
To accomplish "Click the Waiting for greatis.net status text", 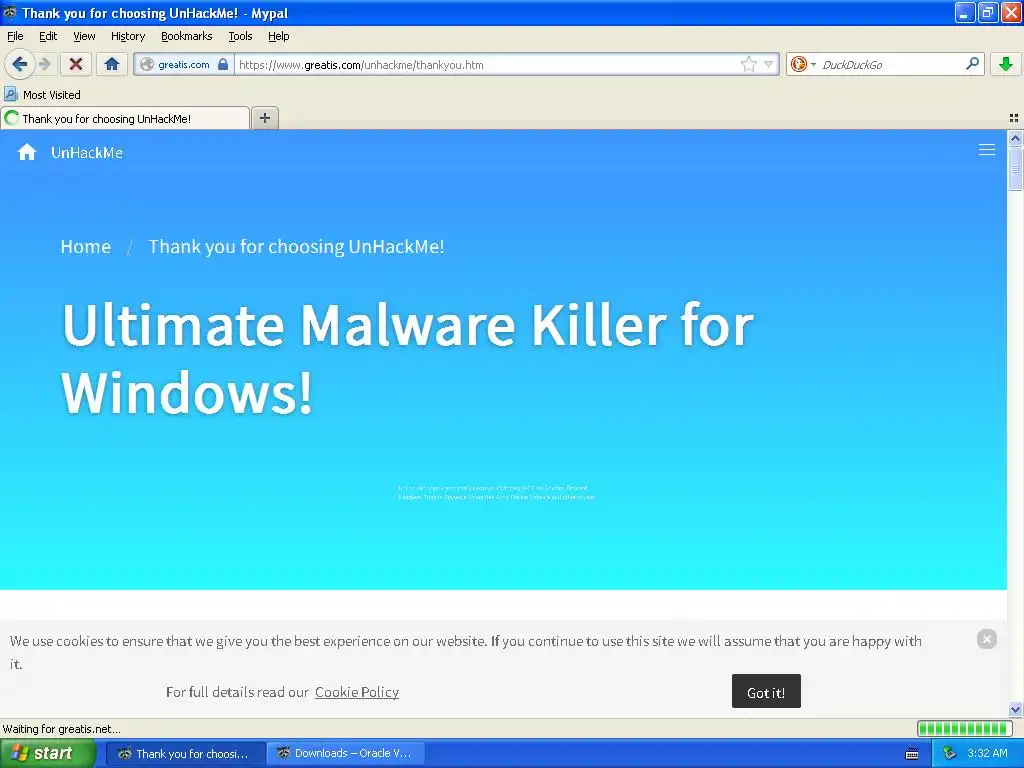I will point(61,729).
